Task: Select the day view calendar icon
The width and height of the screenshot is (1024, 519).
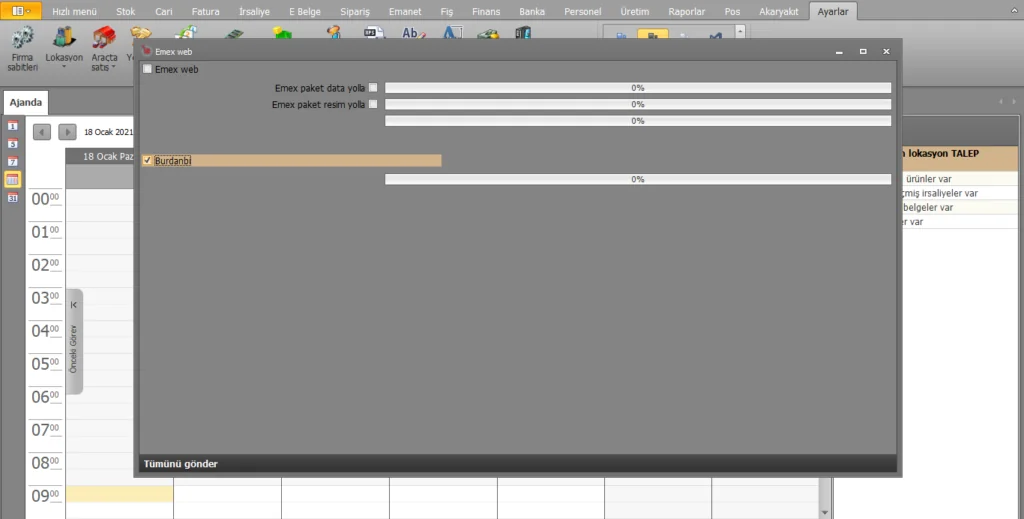Action: pyautogui.click(x=12, y=125)
